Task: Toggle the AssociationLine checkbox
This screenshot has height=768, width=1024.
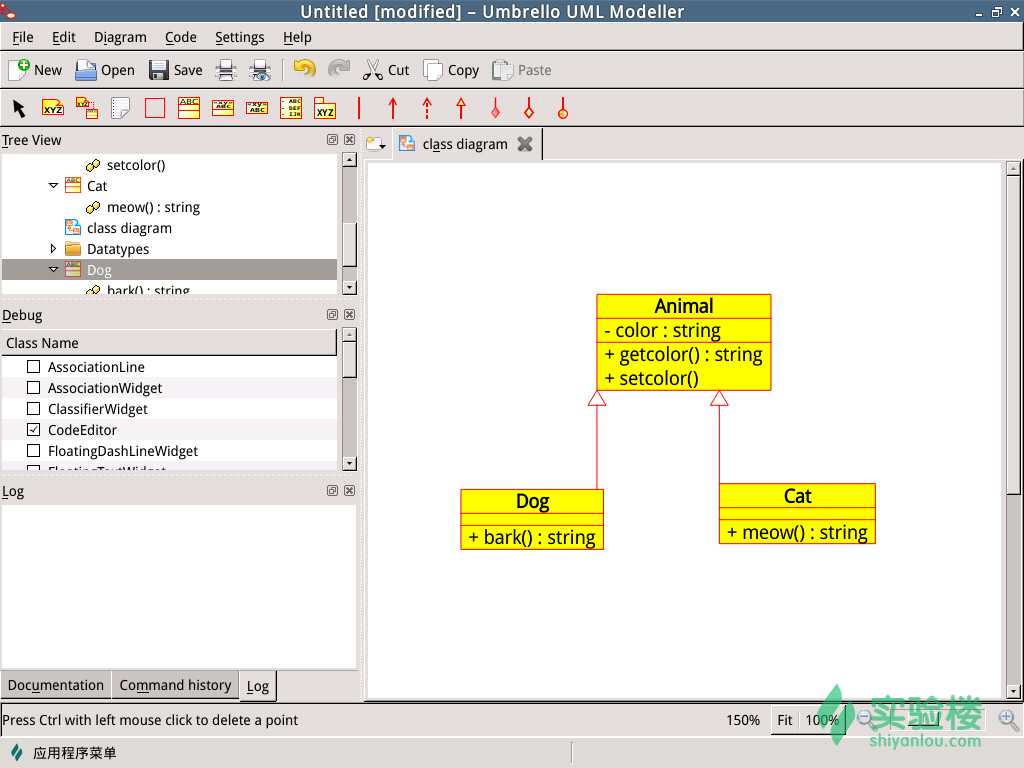Action: click(x=33, y=366)
